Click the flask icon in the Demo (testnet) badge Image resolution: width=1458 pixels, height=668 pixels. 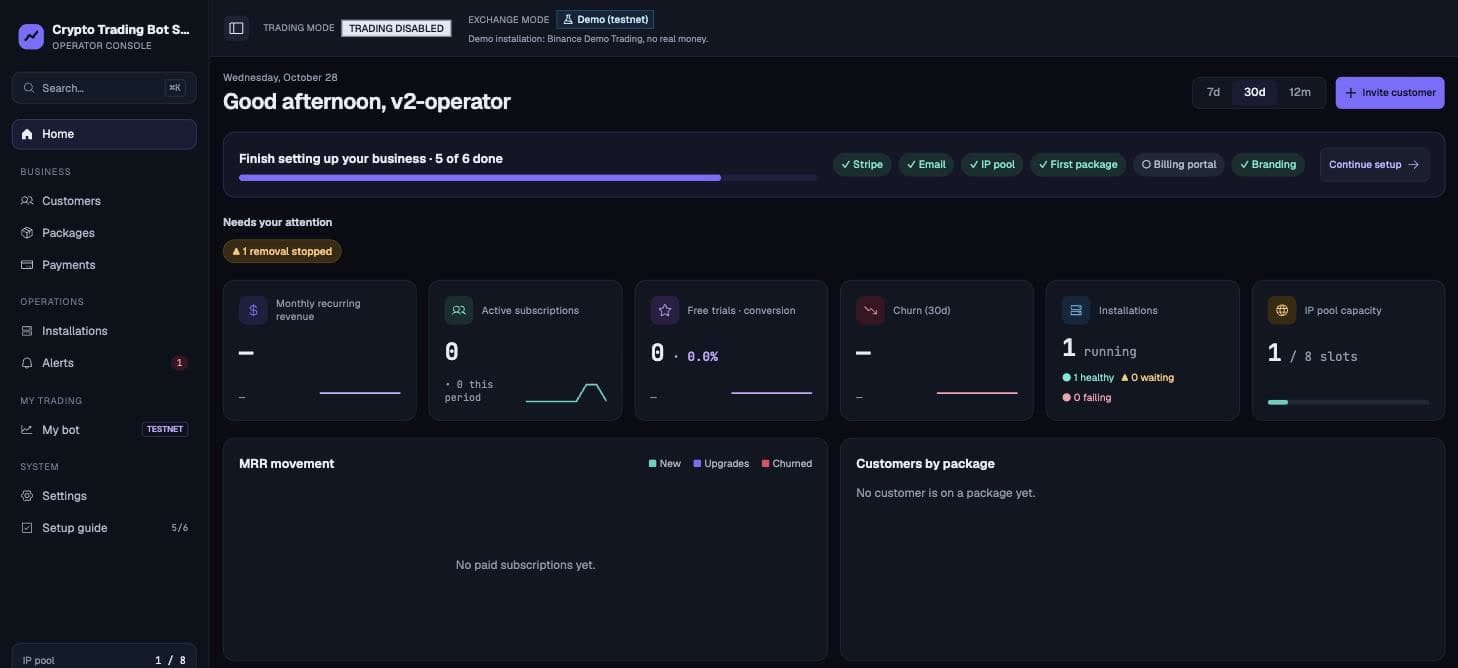point(569,19)
